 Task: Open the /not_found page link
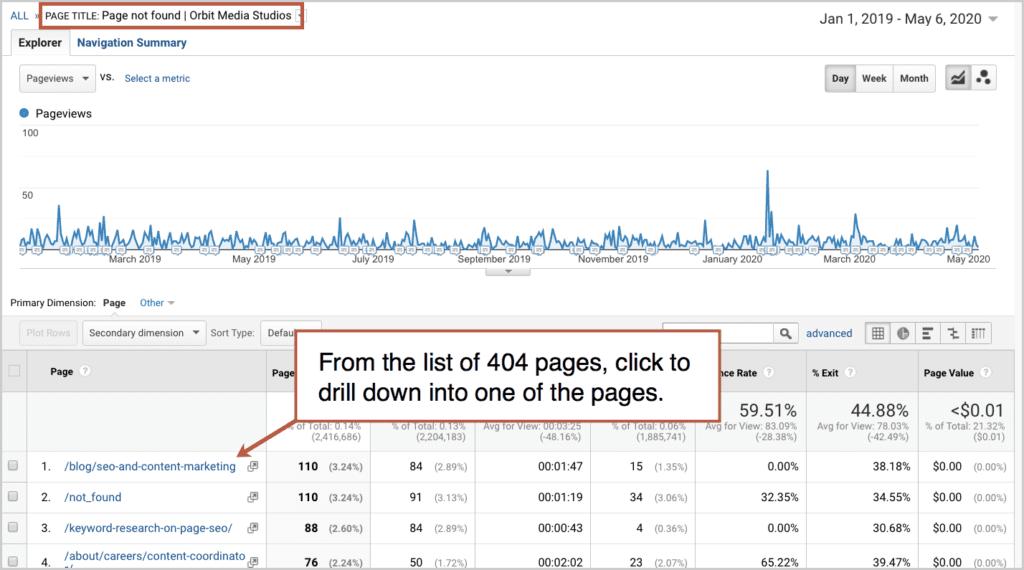92,497
